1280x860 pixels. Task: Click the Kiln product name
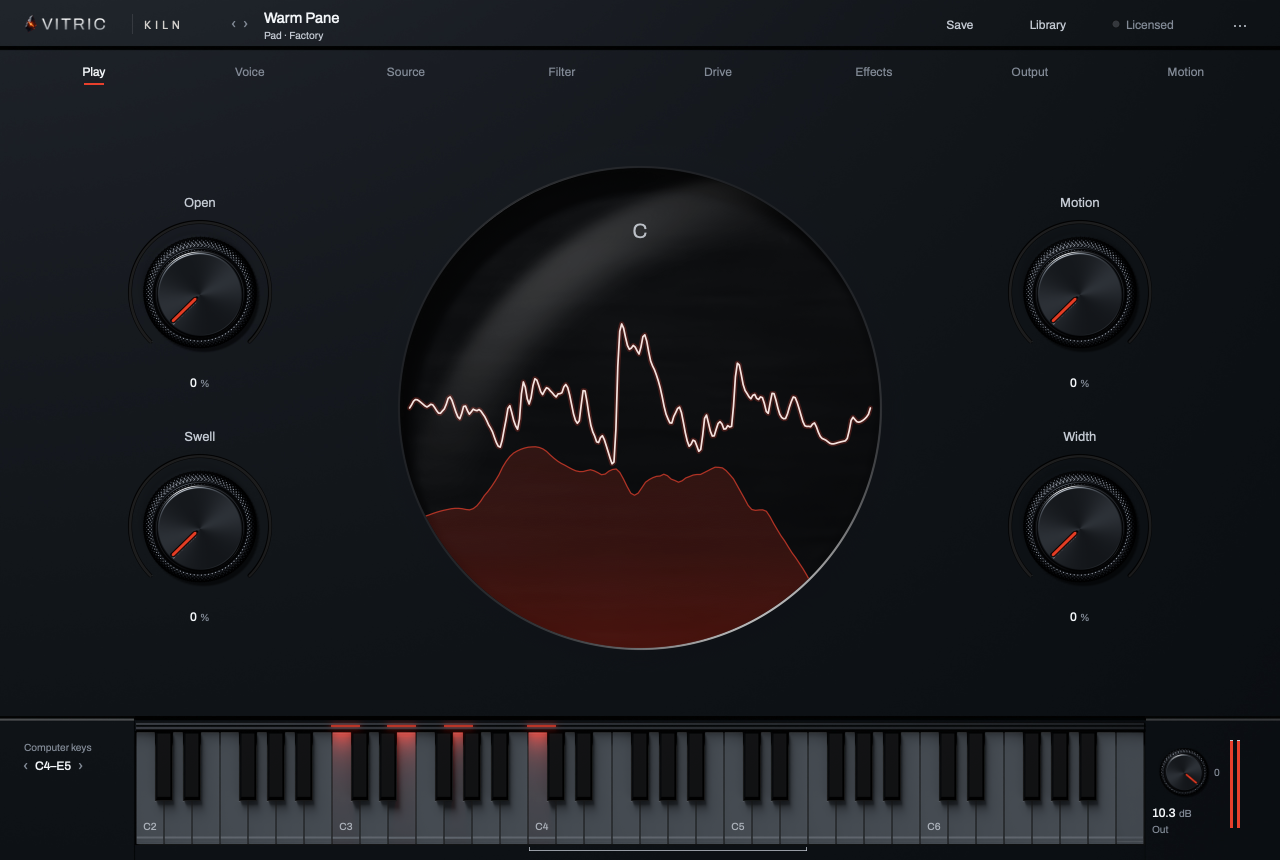[163, 25]
